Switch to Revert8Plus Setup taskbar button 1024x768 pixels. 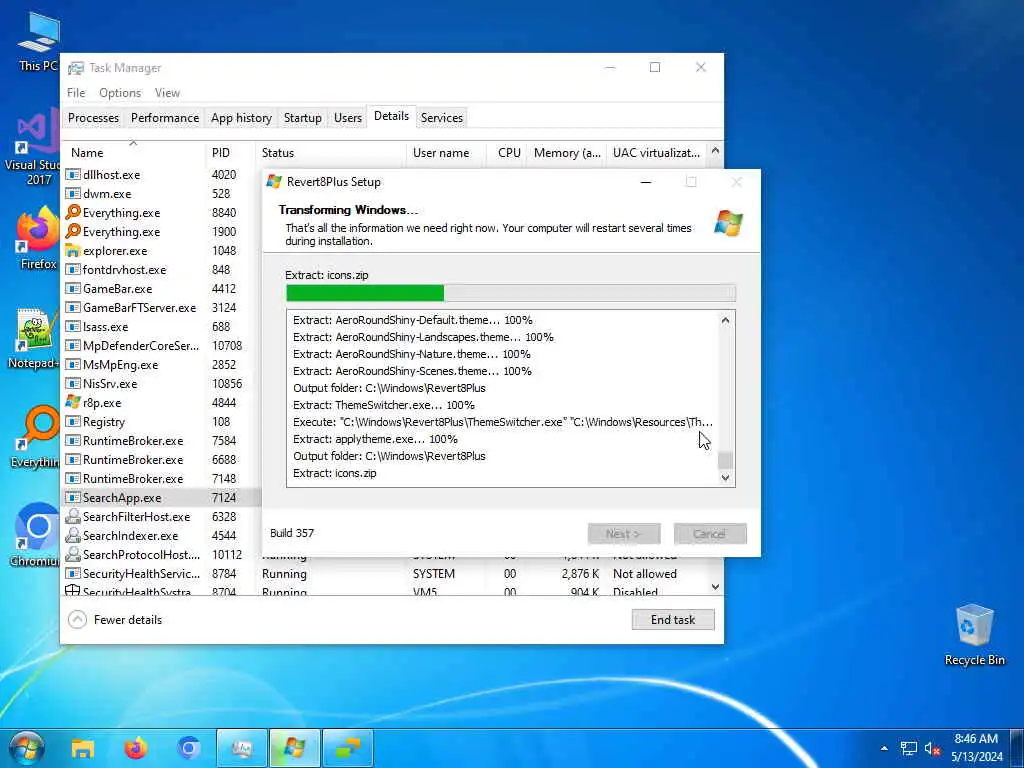tap(295, 748)
